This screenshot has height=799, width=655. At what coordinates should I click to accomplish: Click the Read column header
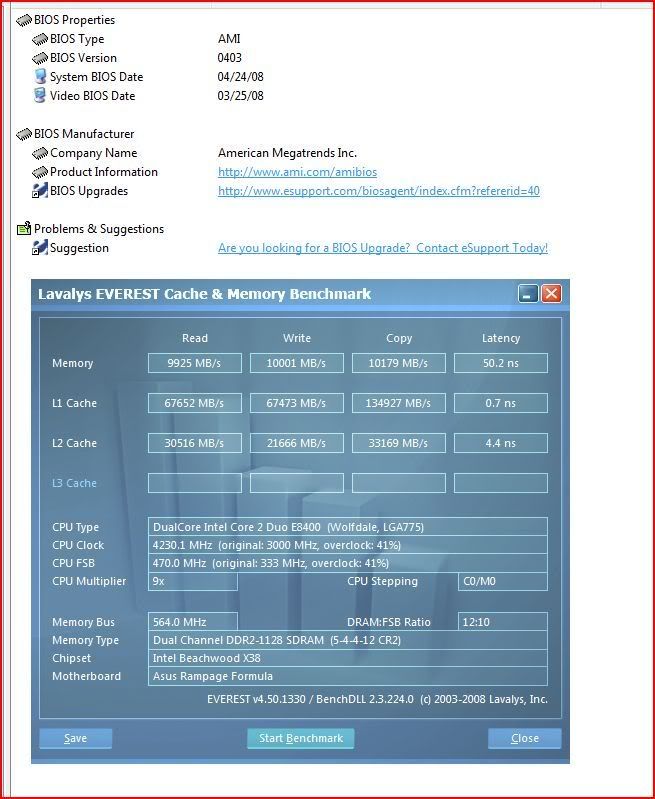195,338
